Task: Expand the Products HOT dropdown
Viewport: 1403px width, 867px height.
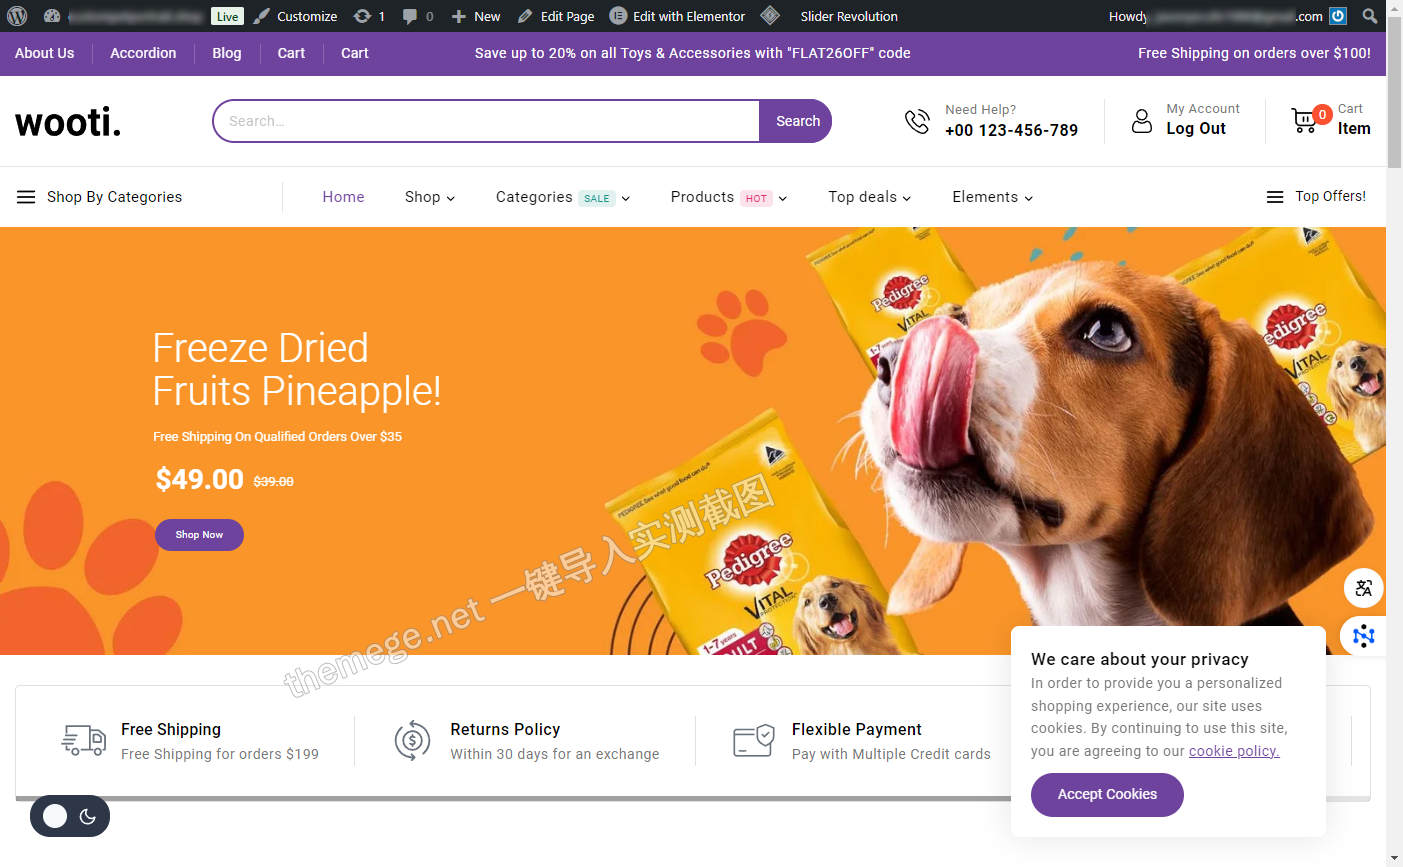Action: 729,197
